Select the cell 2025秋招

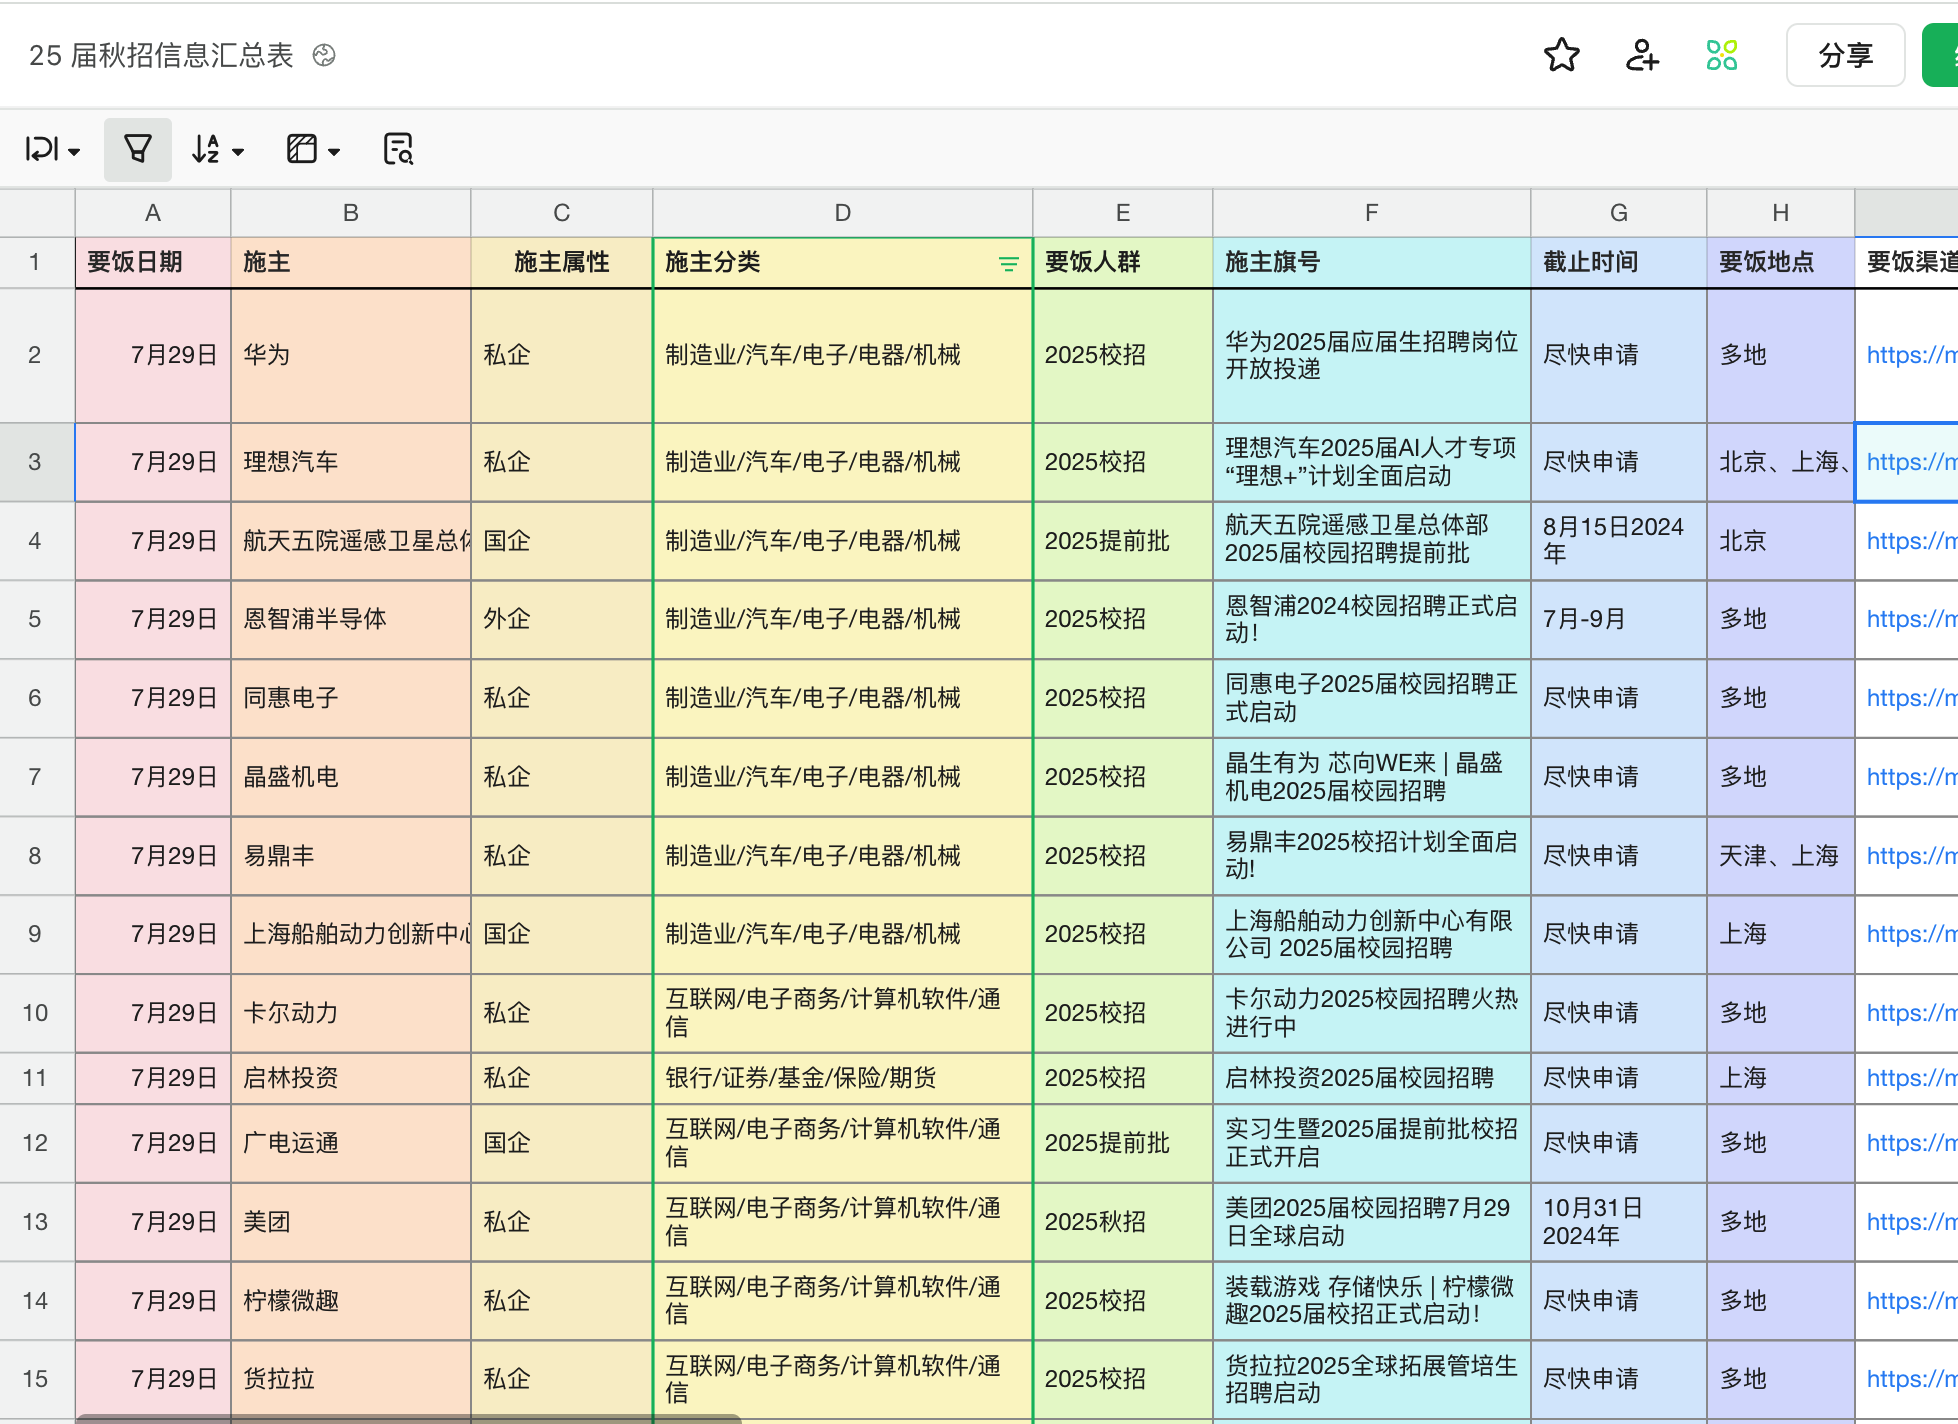[x=1122, y=1222]
